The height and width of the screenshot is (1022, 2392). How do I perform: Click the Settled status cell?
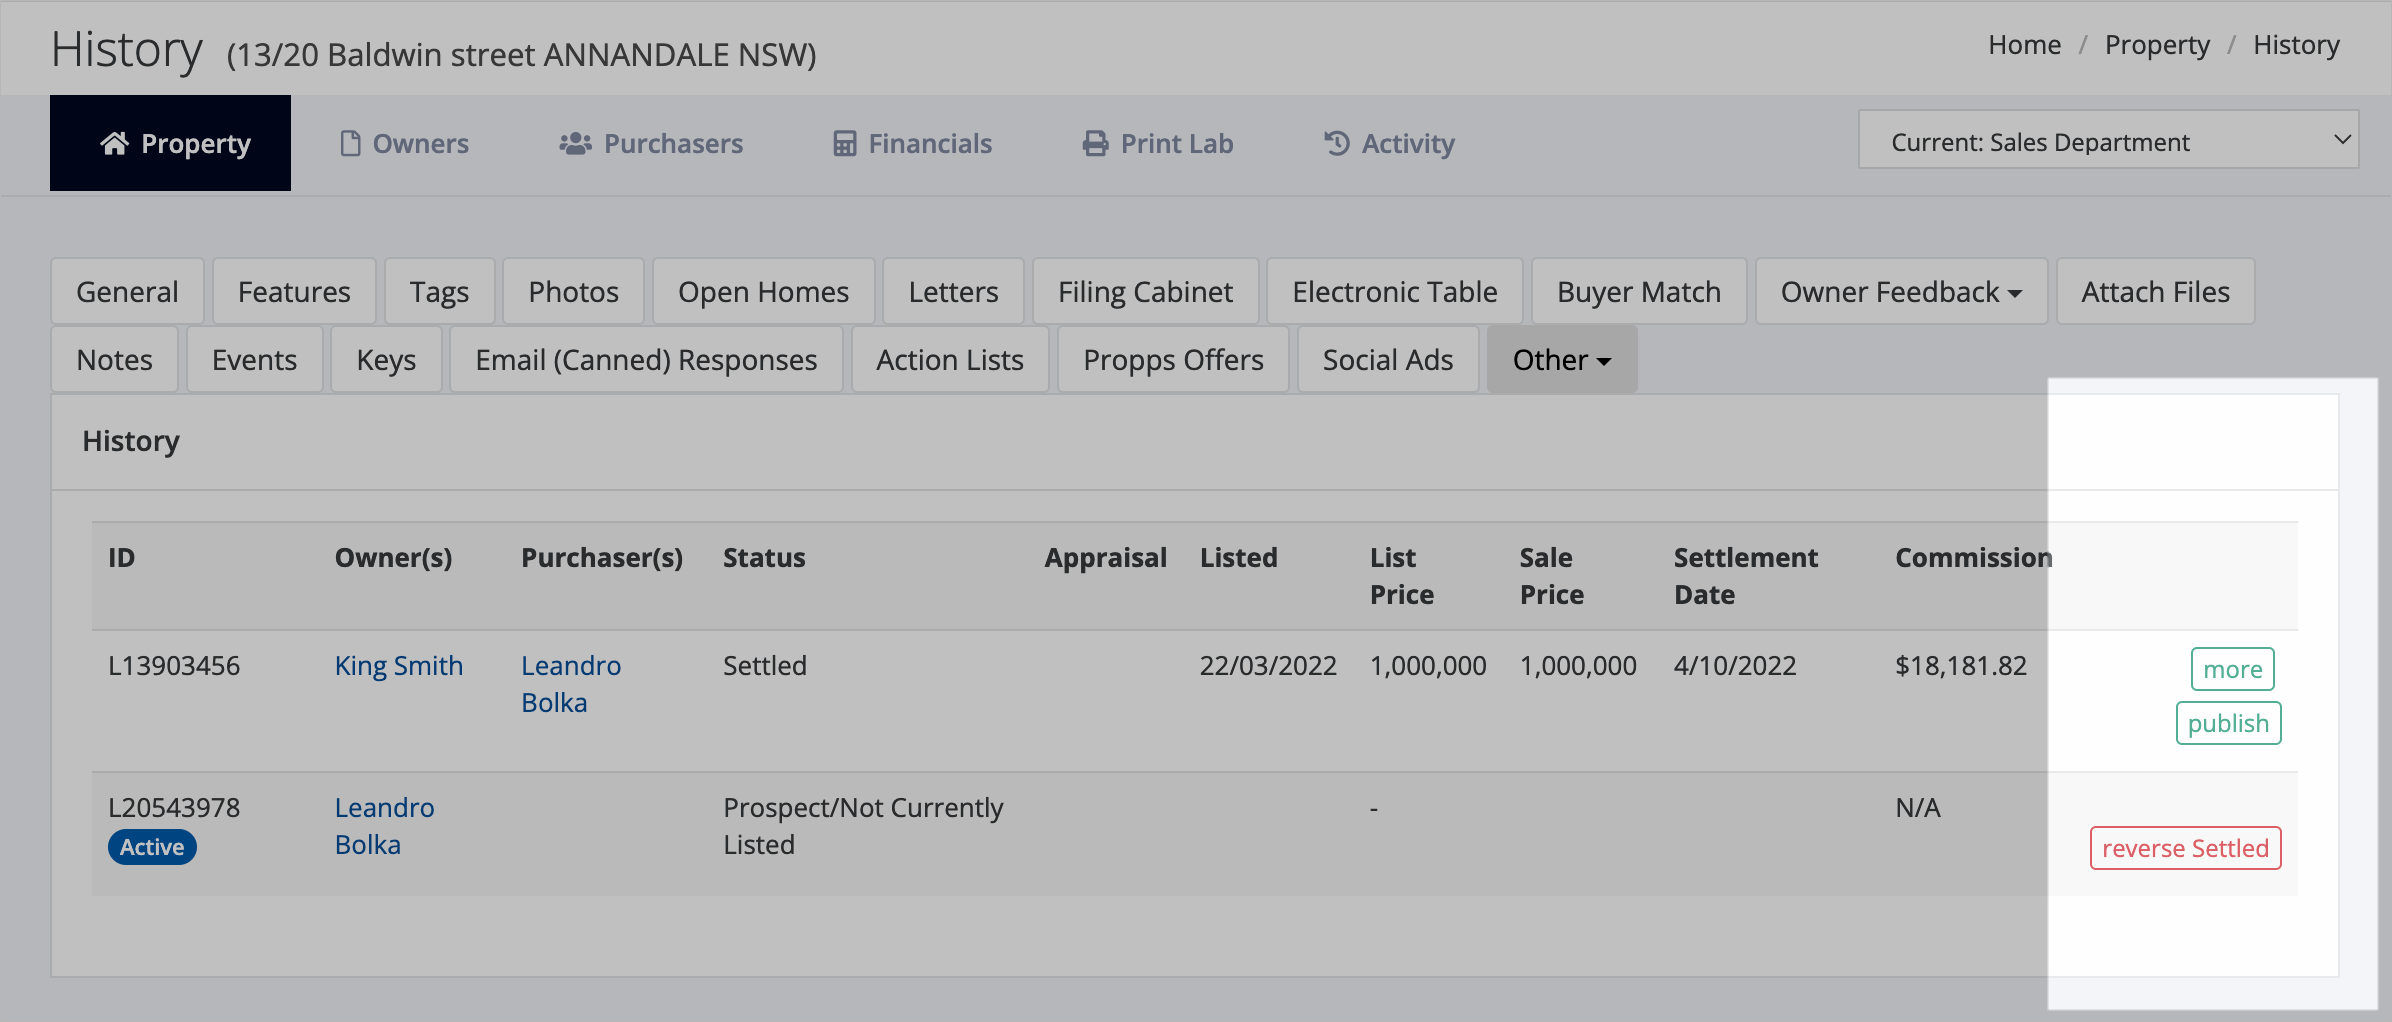tap(765, 666)
